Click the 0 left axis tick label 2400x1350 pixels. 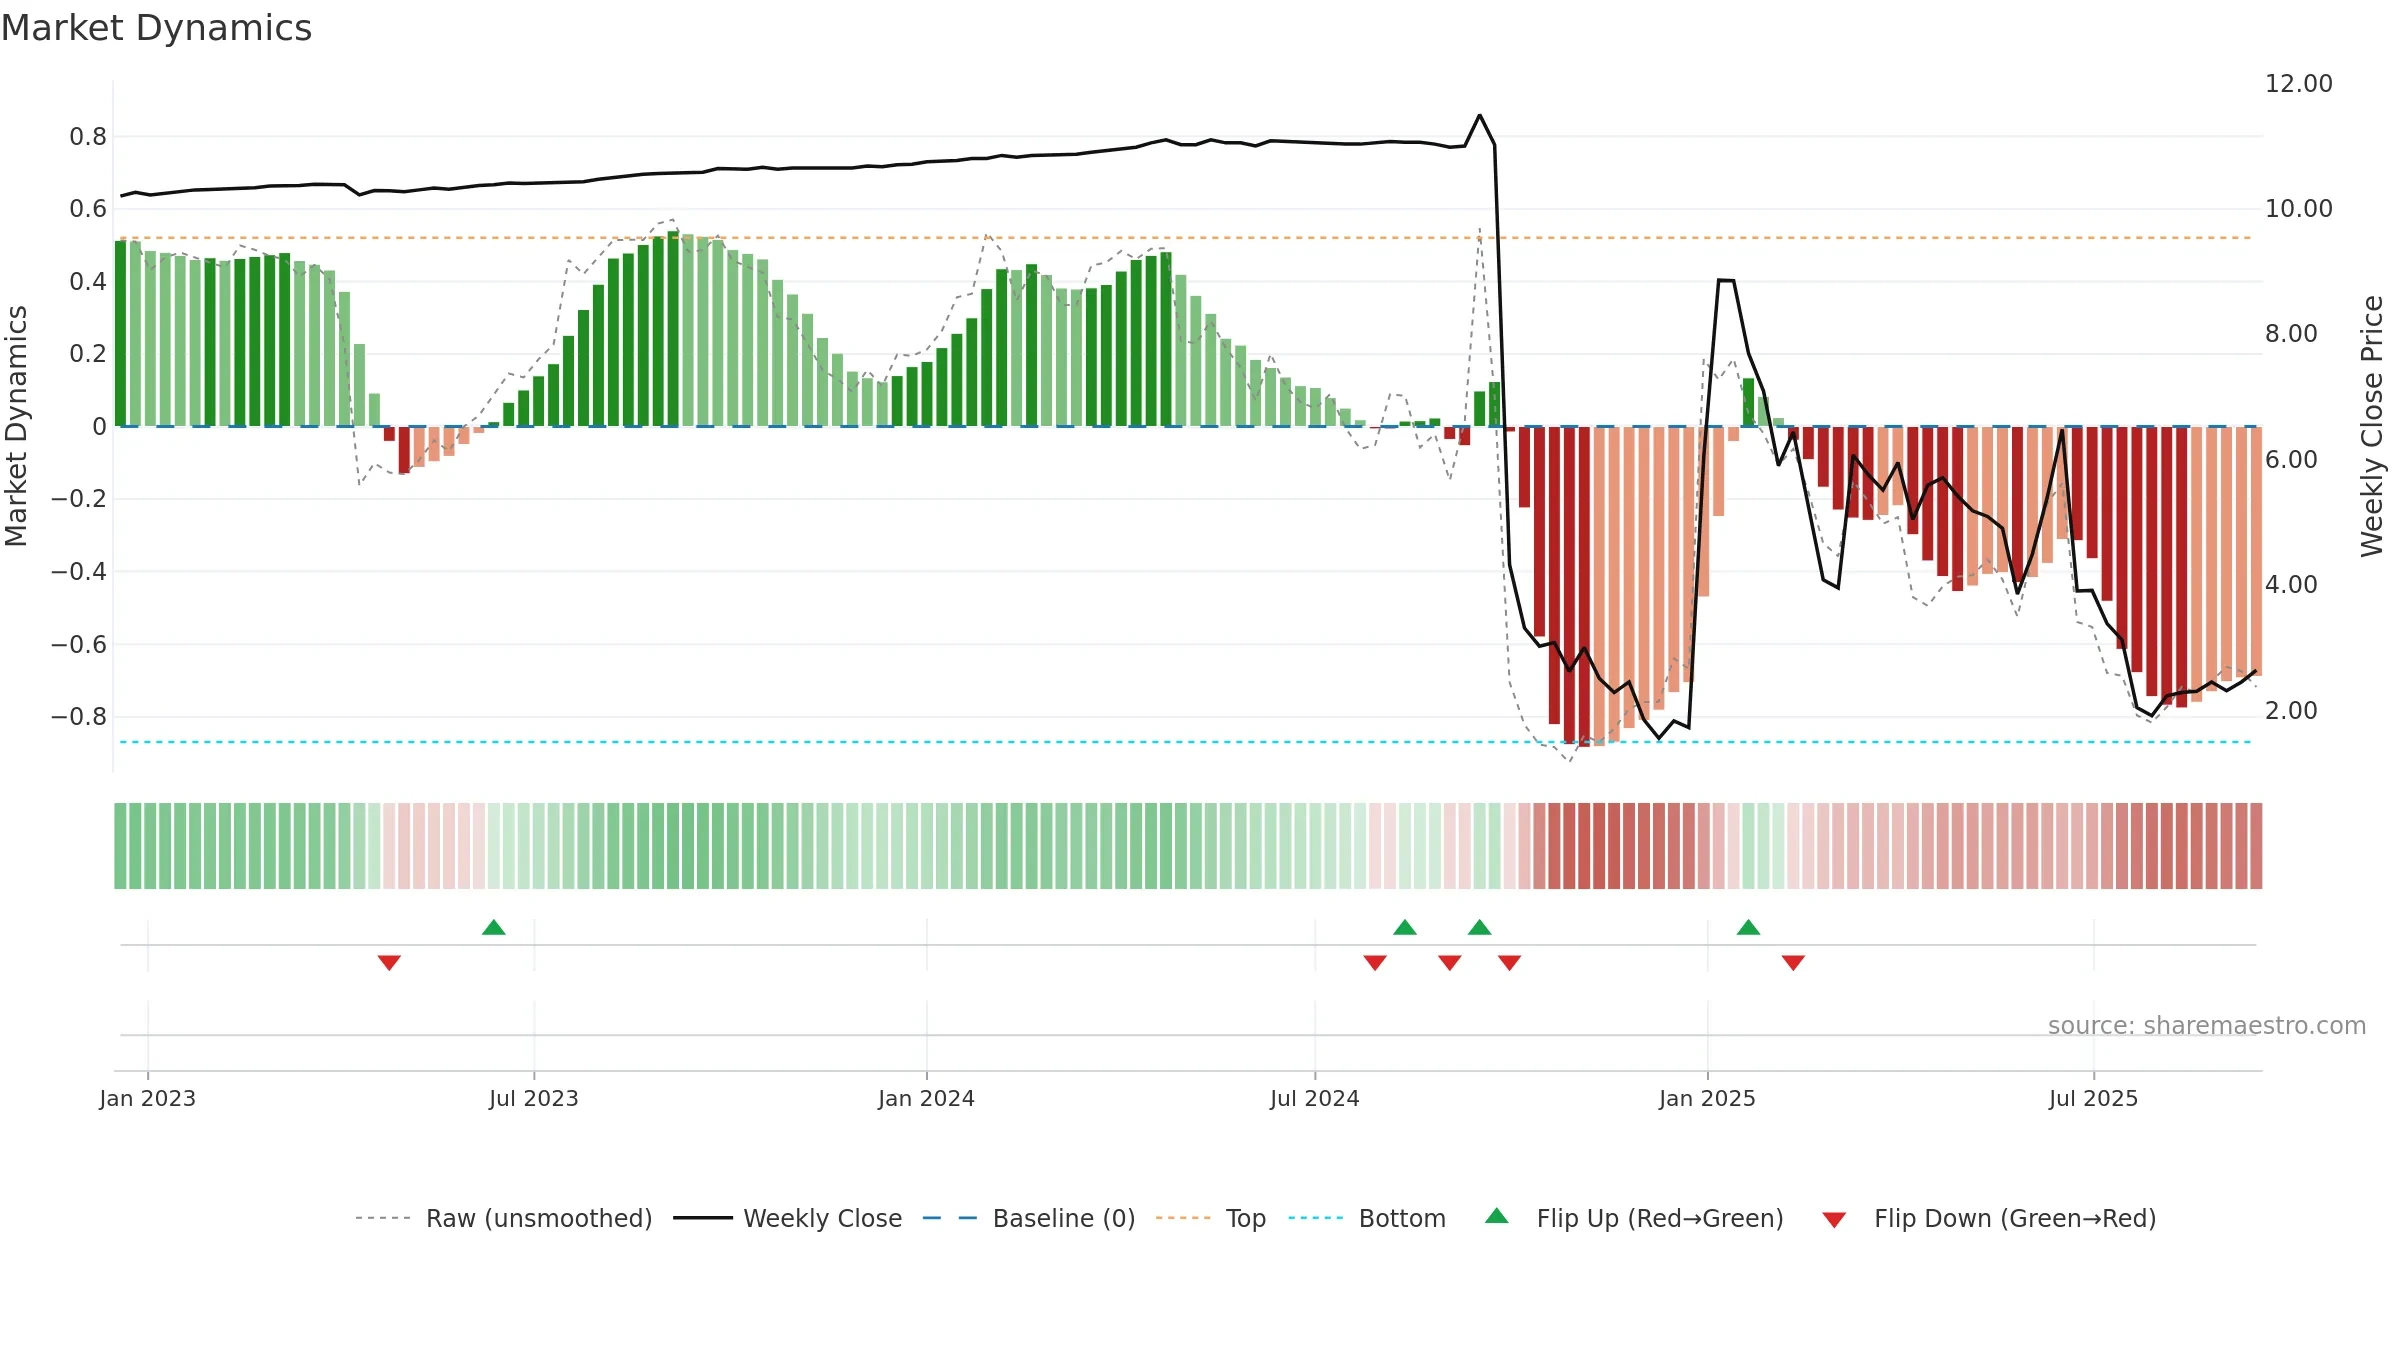[x=99, y=427]
